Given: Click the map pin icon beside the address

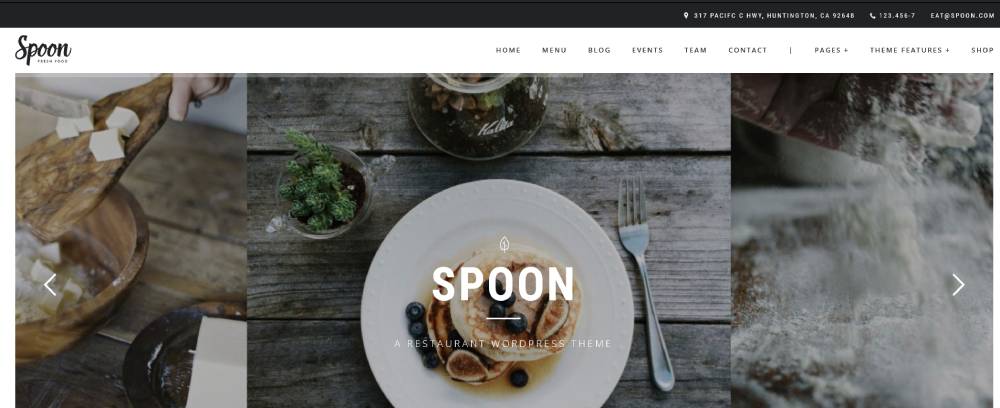Looking at the screenshot, I should [686, 15].
